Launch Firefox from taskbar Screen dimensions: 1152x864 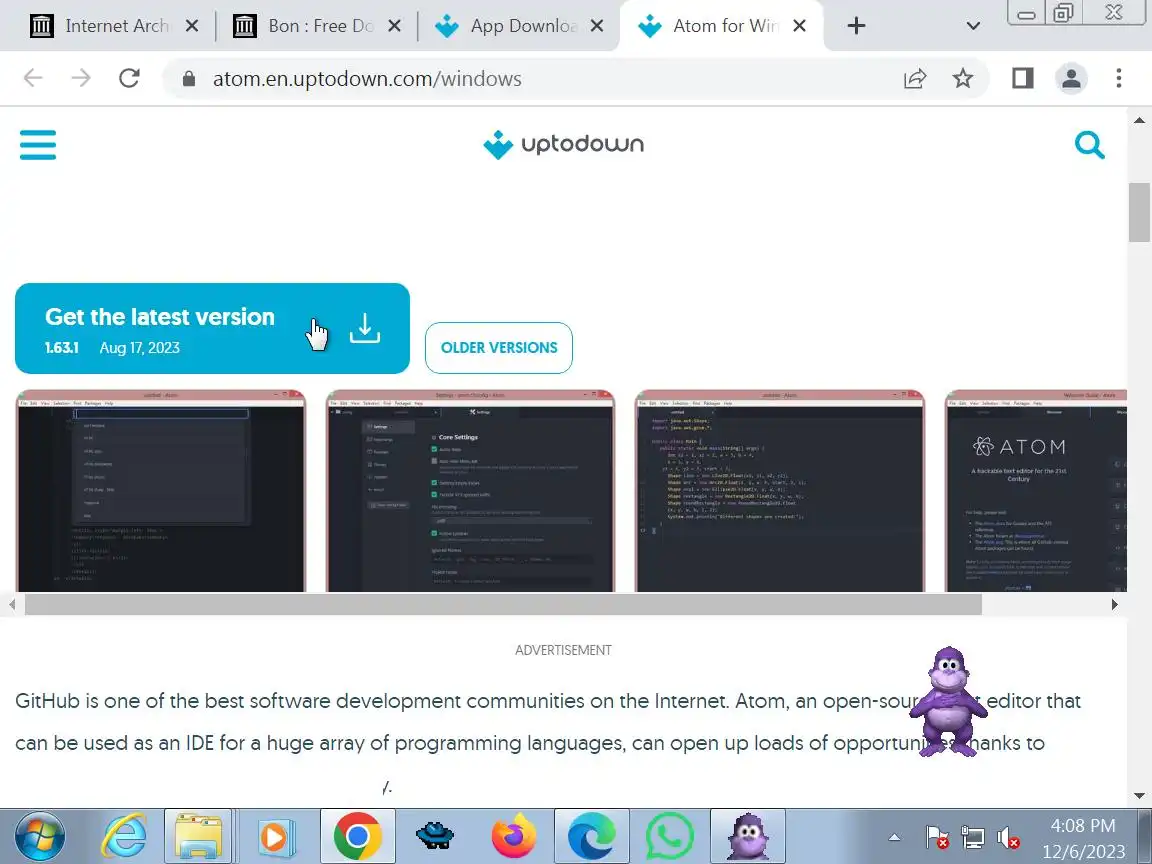[514, 836]
